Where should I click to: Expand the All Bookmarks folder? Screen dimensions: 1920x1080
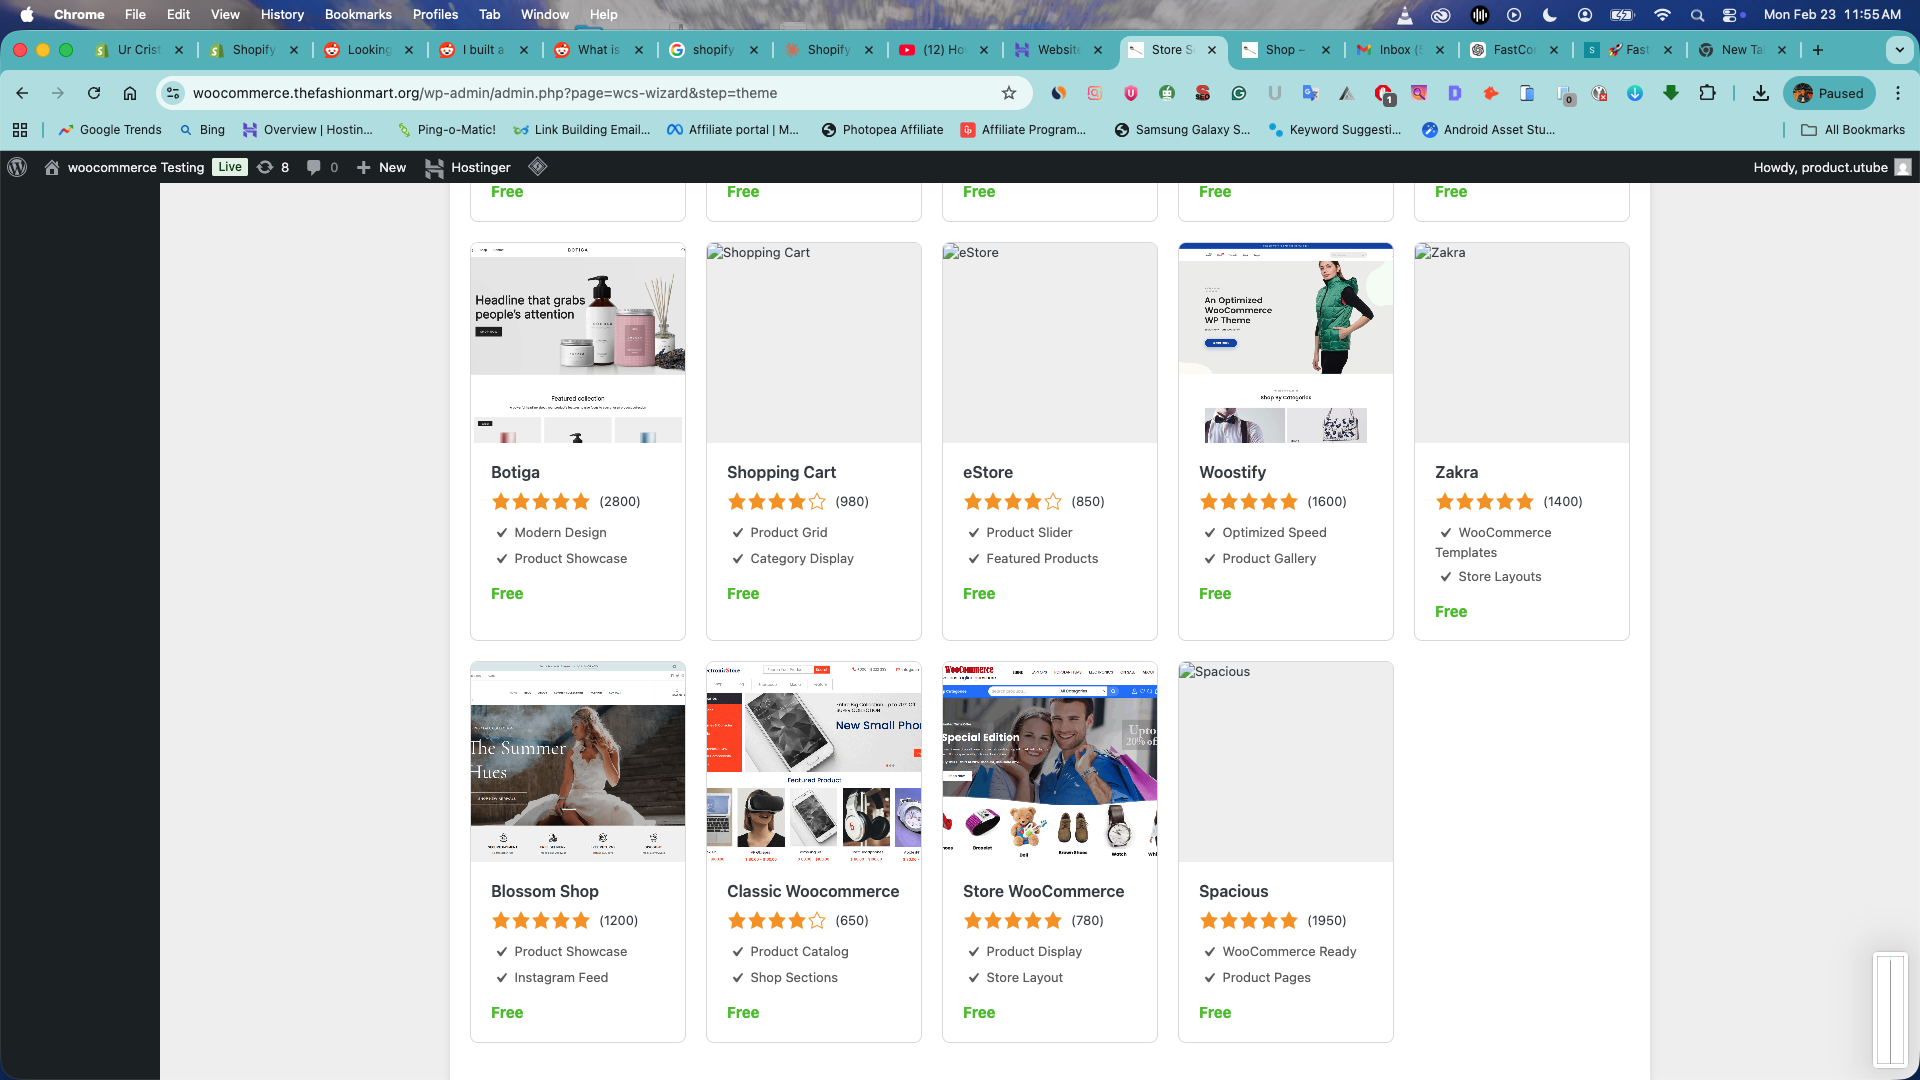click(x=1851, y=129)
